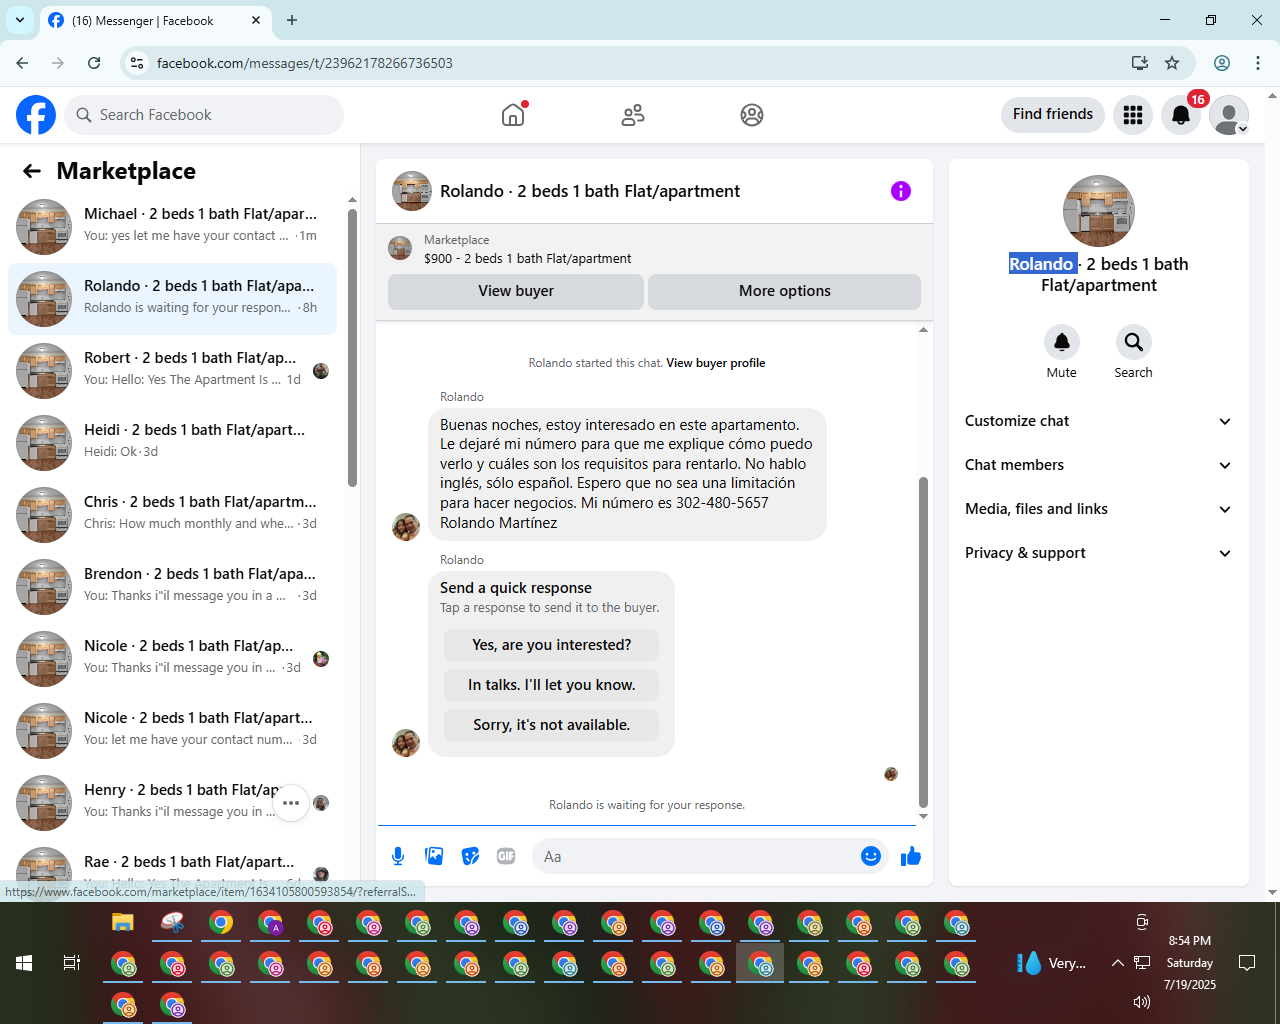Viewport: 1280px width, 1024px height.
Task: Choose a sticker icon in composer
Action: click(470, 856)
